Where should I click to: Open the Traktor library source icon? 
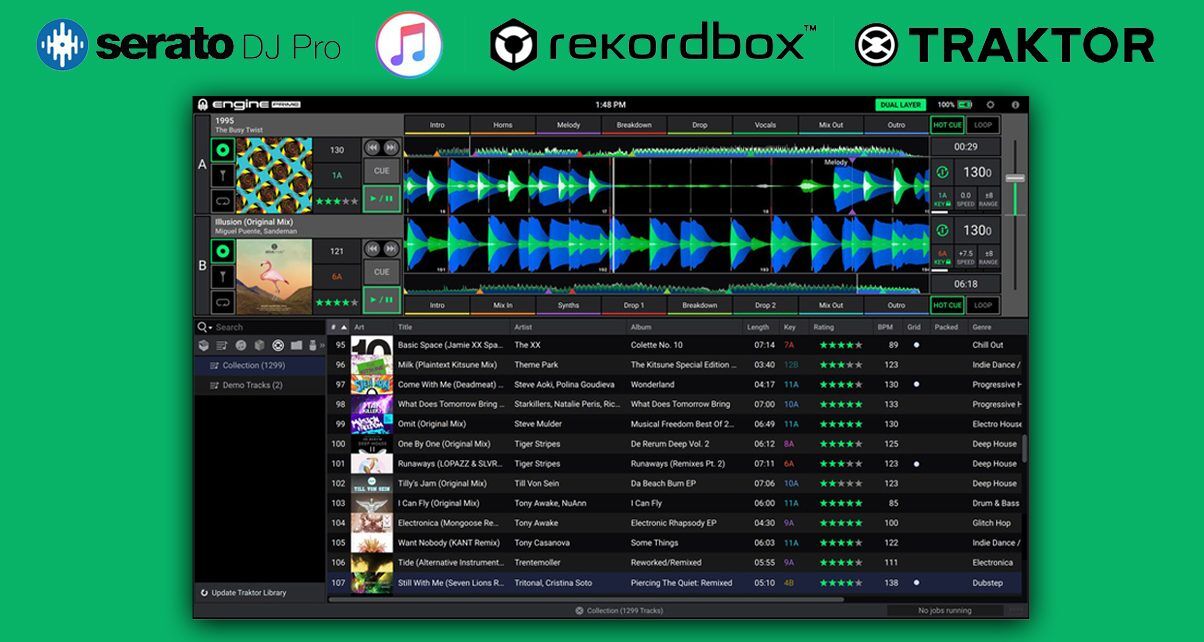pyautogui.click(x=278, y=345)
